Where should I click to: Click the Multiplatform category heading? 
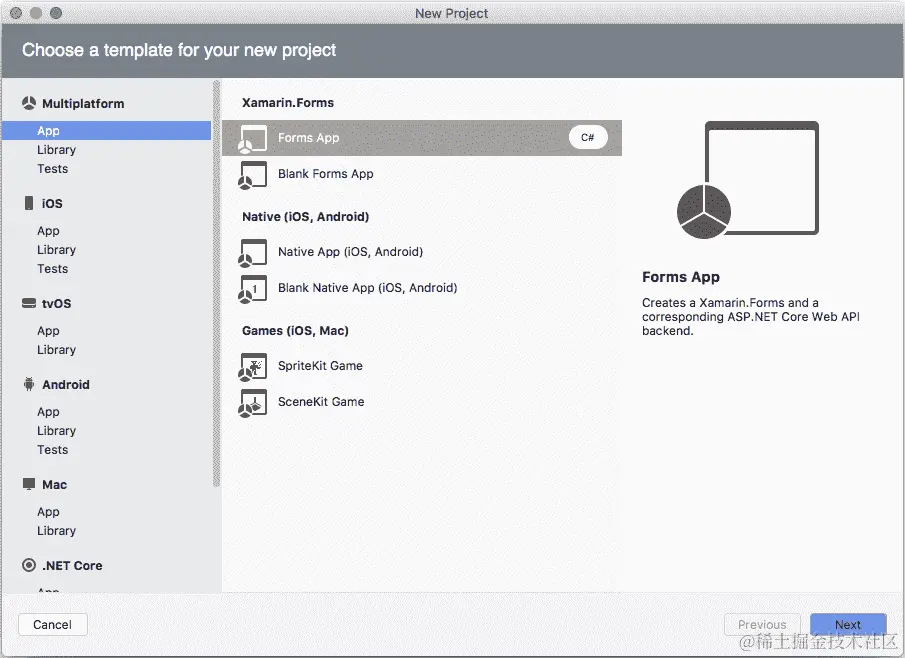[83, 104]
